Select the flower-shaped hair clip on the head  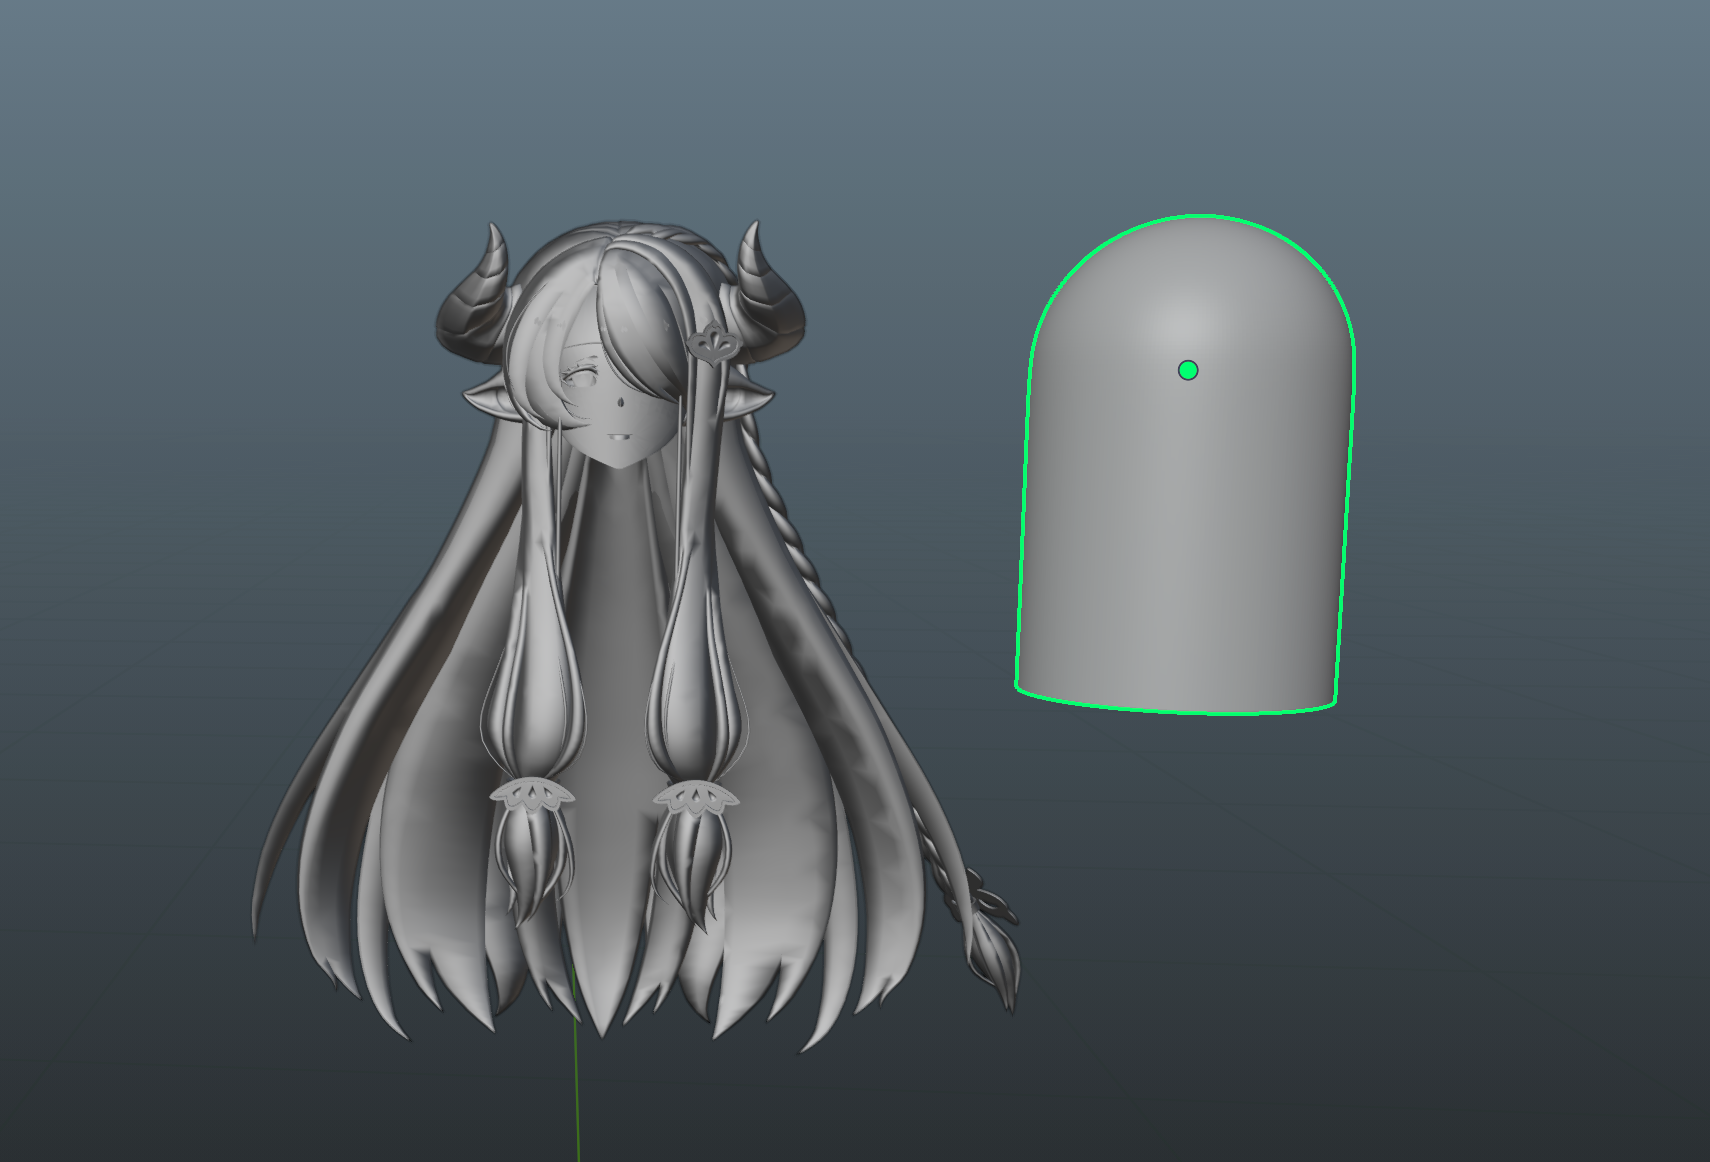click(713, 347)
